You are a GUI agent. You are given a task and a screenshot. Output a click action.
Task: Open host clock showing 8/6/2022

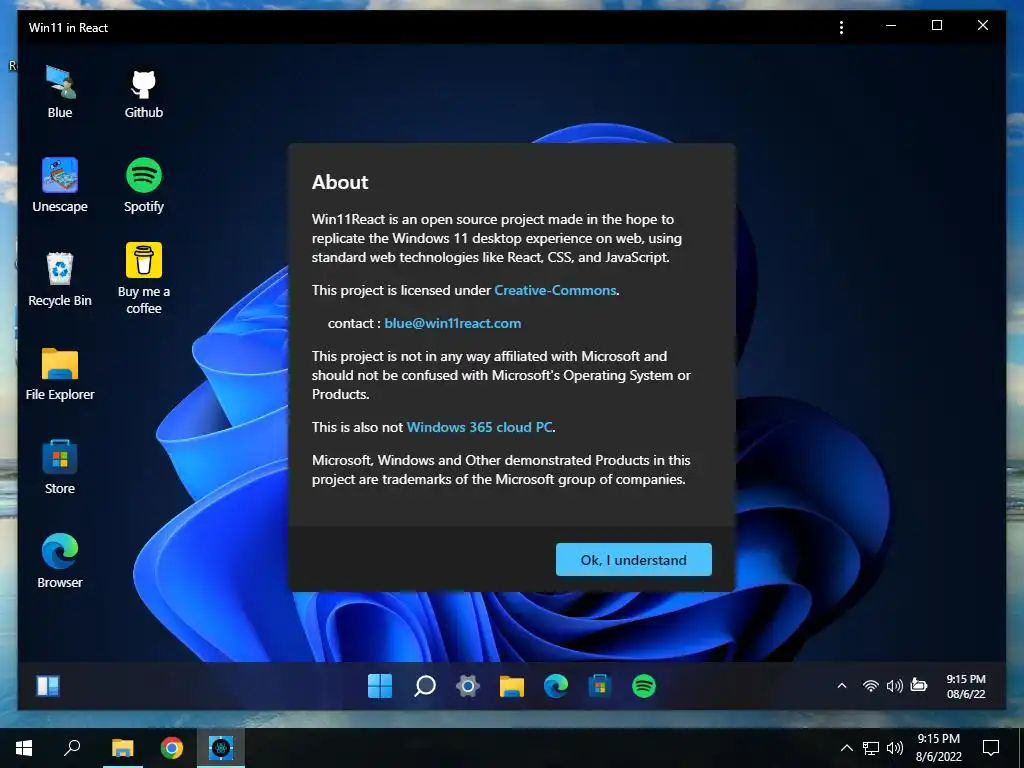click(938, 748)
